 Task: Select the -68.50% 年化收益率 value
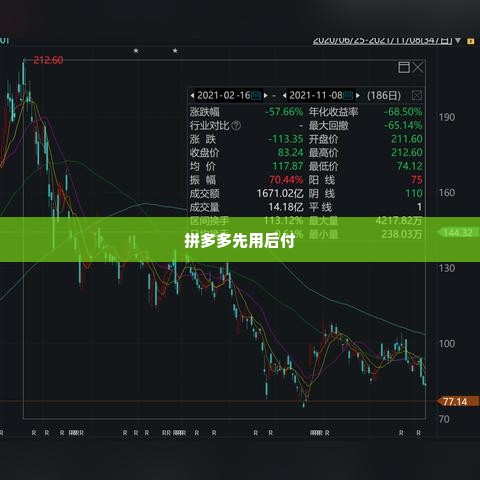click(403, 112)
